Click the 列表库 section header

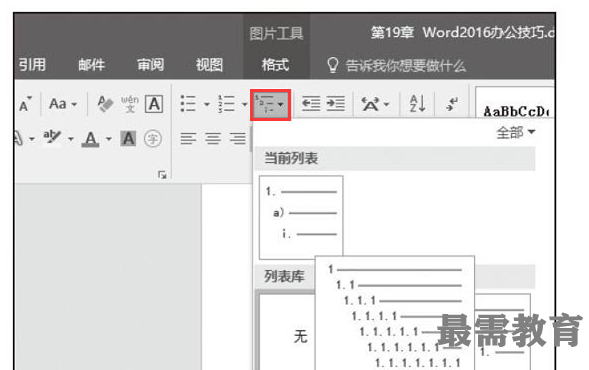(x=284, y=276)
